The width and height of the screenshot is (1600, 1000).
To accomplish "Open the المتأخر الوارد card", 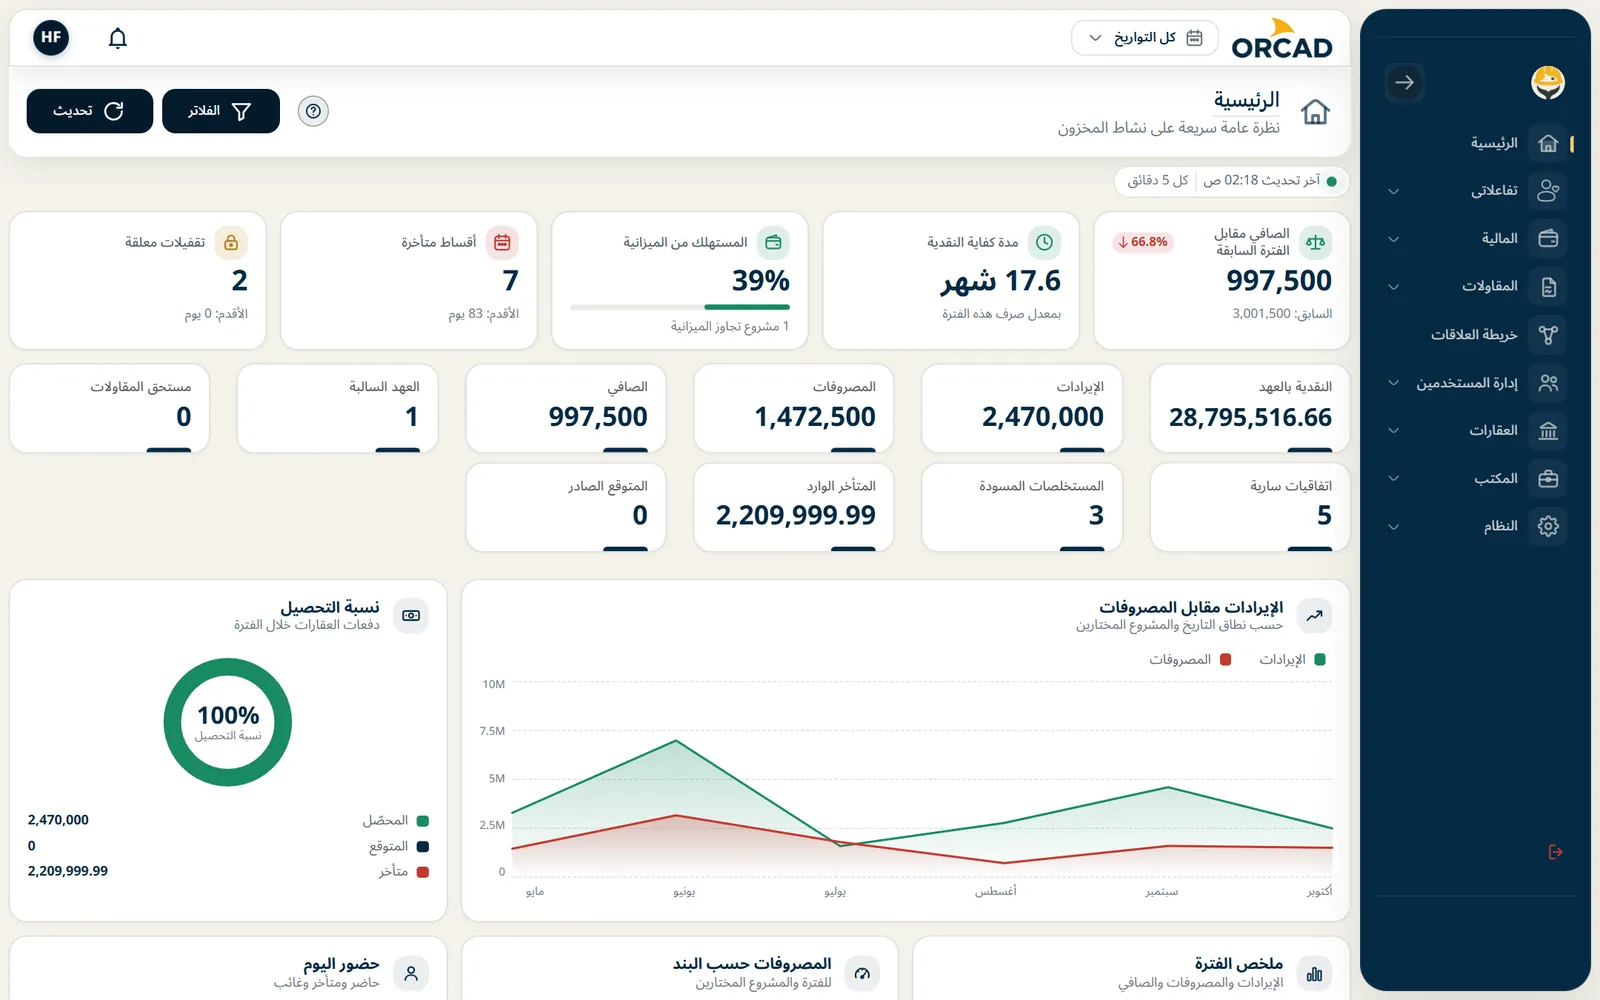I will coord(794,507).
